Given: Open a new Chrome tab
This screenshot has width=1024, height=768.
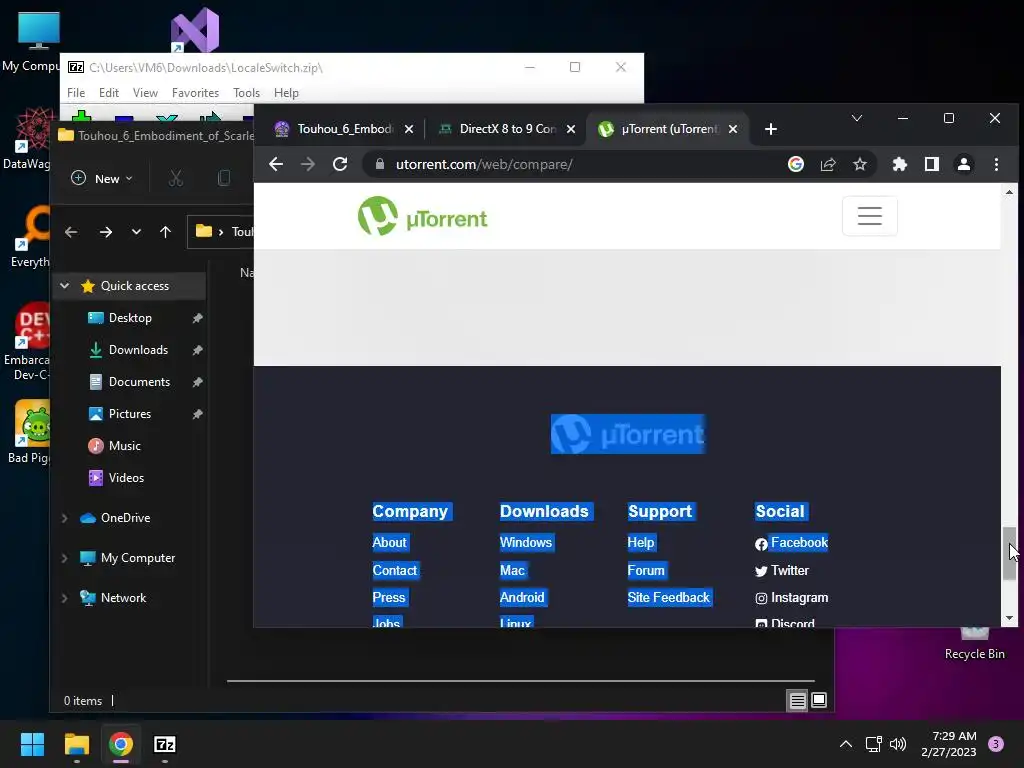Looking at the screenshot, I should click(x=771, y=129).
